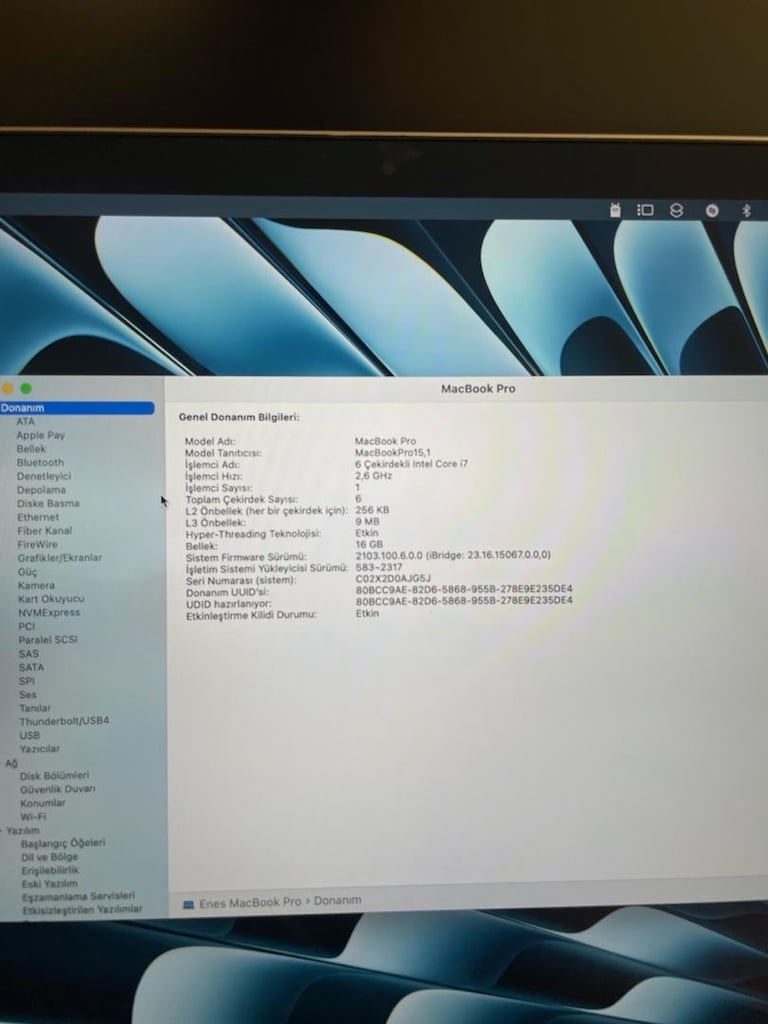Select PCI in the sidebar
This screenshot has width=768, height=1024.
coord(27,626)
